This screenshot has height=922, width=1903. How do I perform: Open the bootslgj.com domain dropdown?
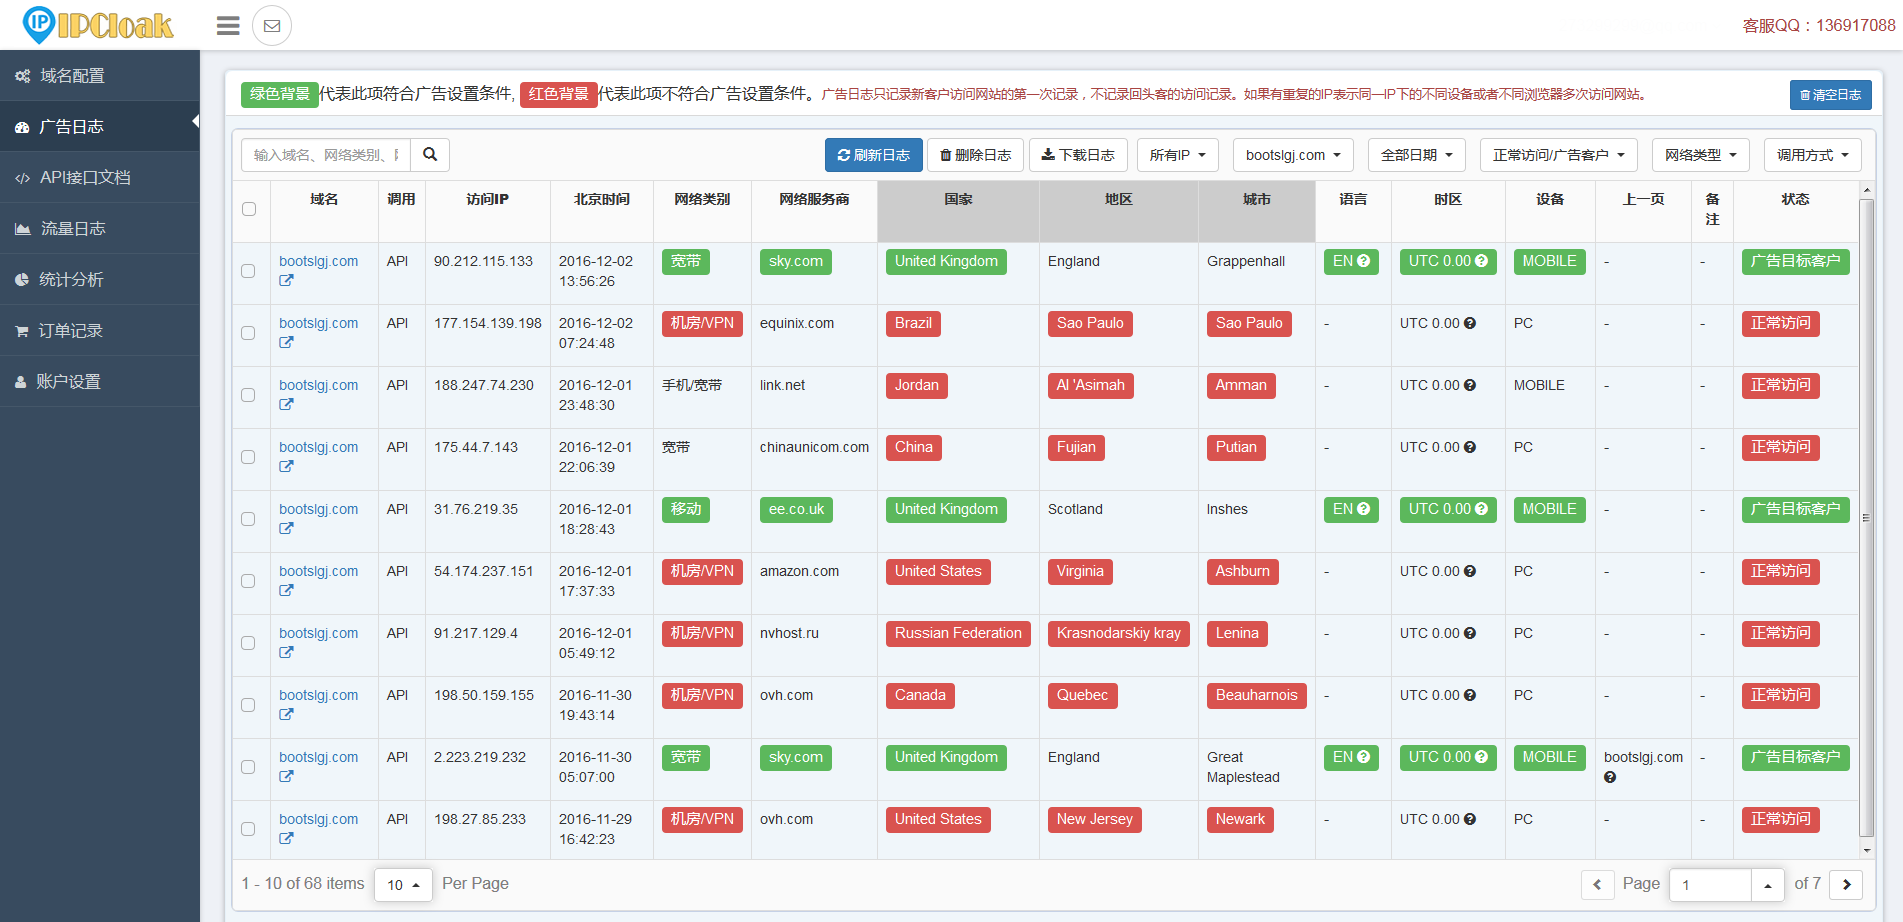point(1293,155)
